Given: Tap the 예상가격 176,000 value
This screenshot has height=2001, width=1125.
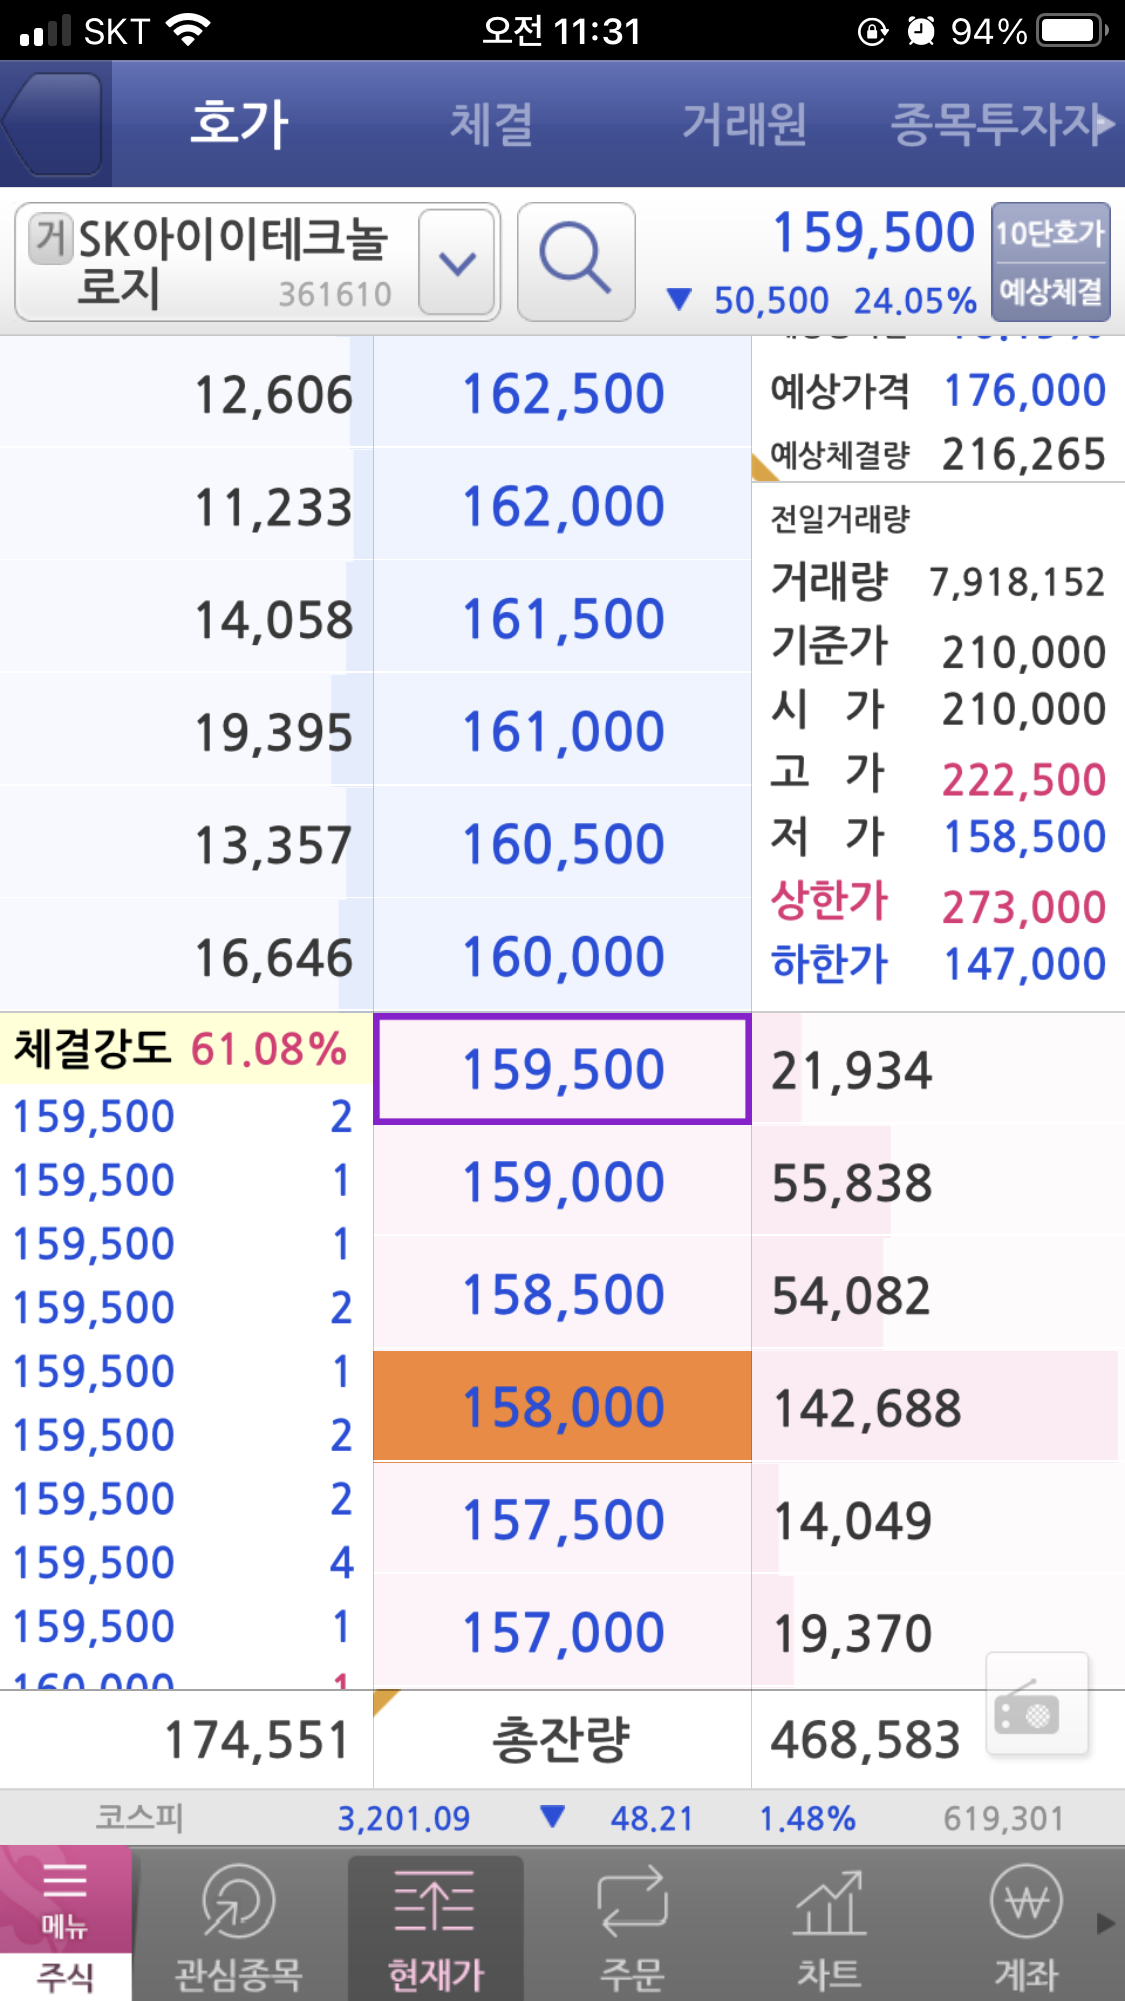Looking at the screenshot, I should (x=1025, y=391).
